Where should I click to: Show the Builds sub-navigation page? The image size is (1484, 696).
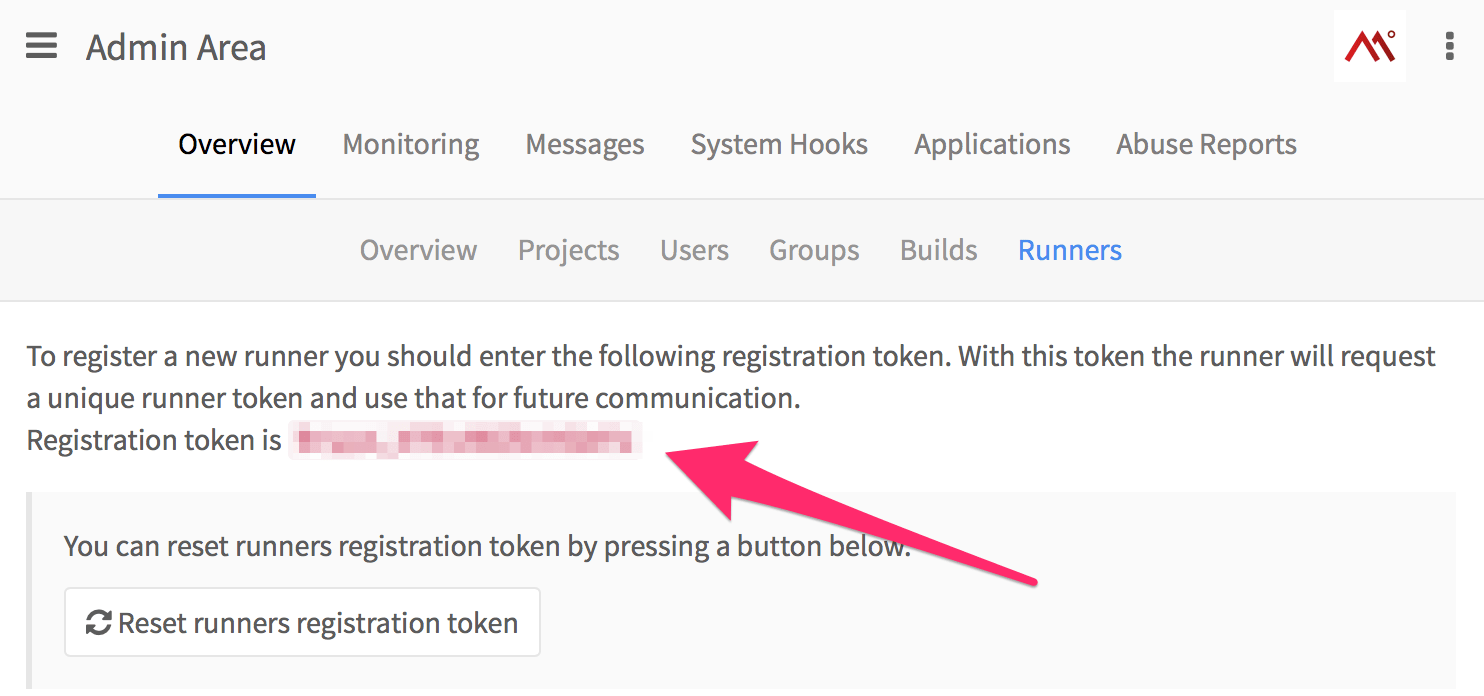click(x=939, y=250)
